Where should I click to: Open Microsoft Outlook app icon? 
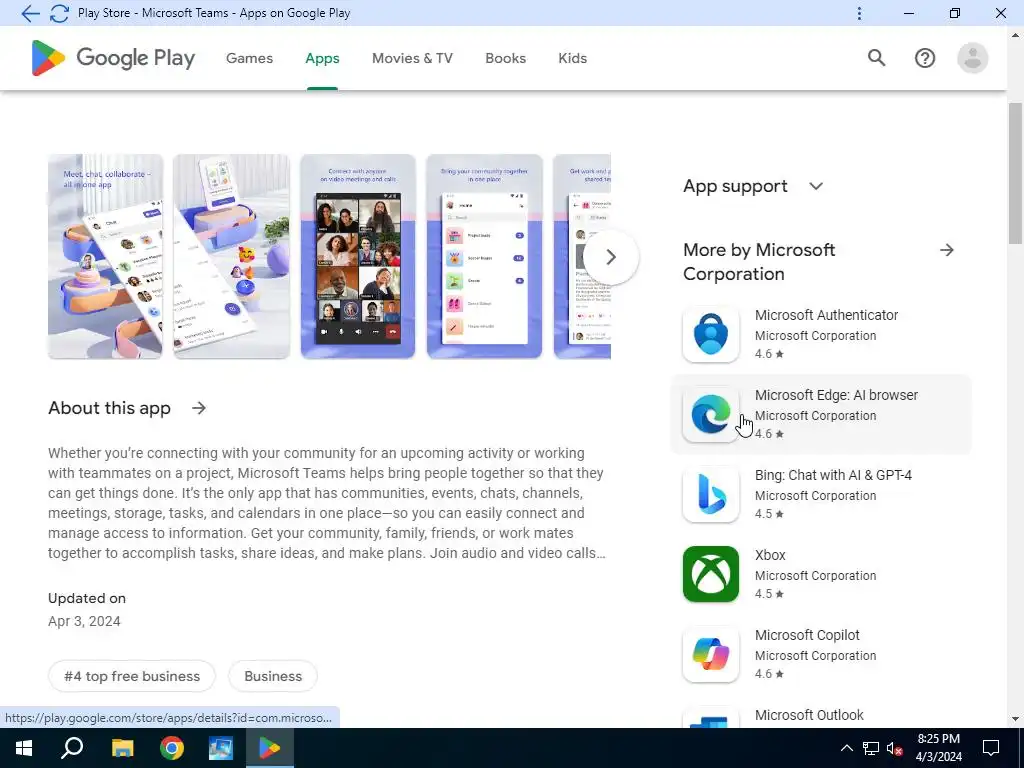click(711, 717)
